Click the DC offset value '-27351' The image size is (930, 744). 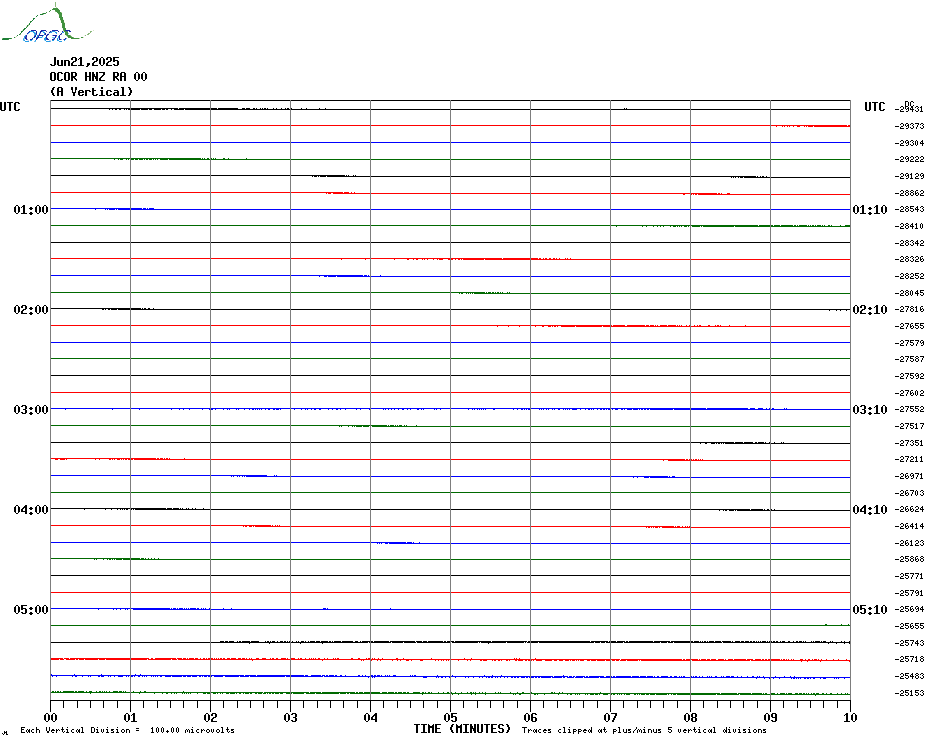(x=909, y=443)
